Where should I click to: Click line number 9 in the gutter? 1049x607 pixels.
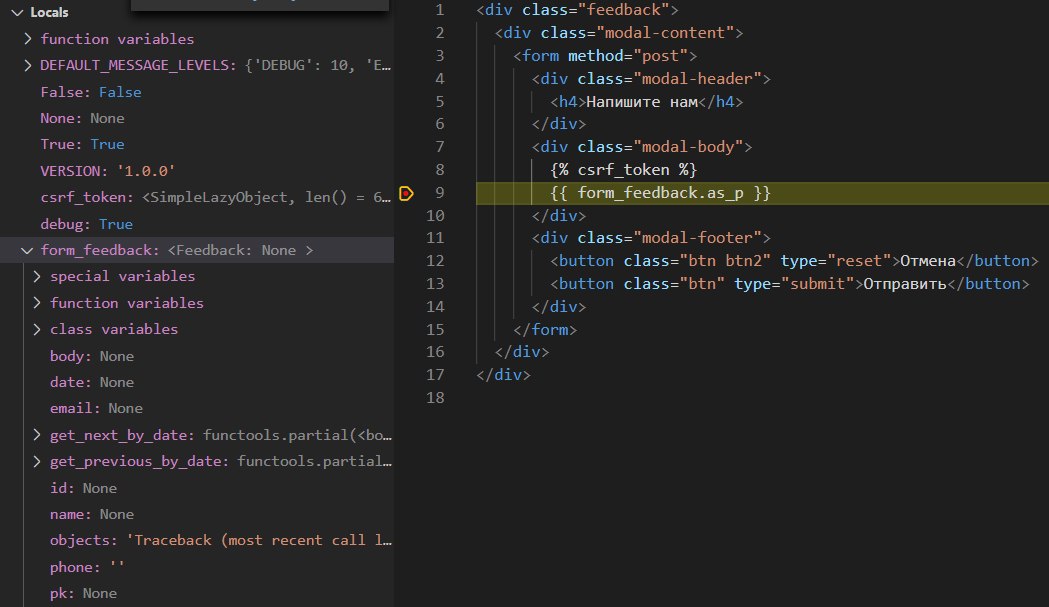(x=439, y=193)
